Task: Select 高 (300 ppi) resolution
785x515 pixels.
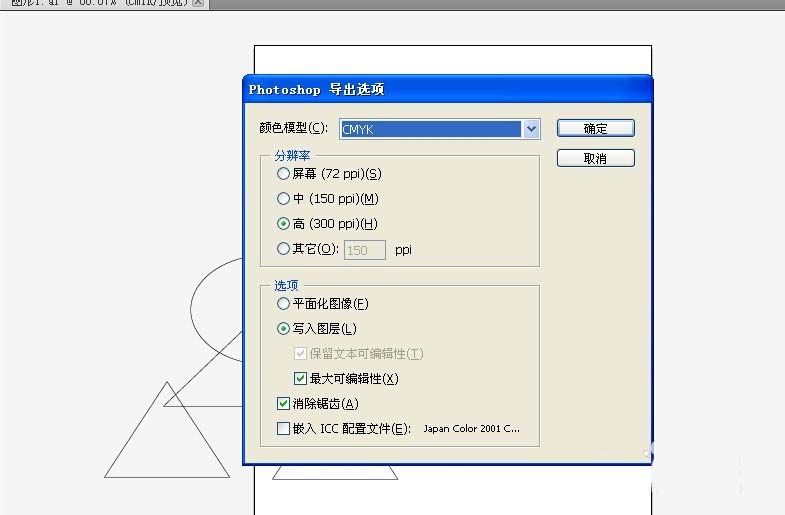Action: [283, 224]
